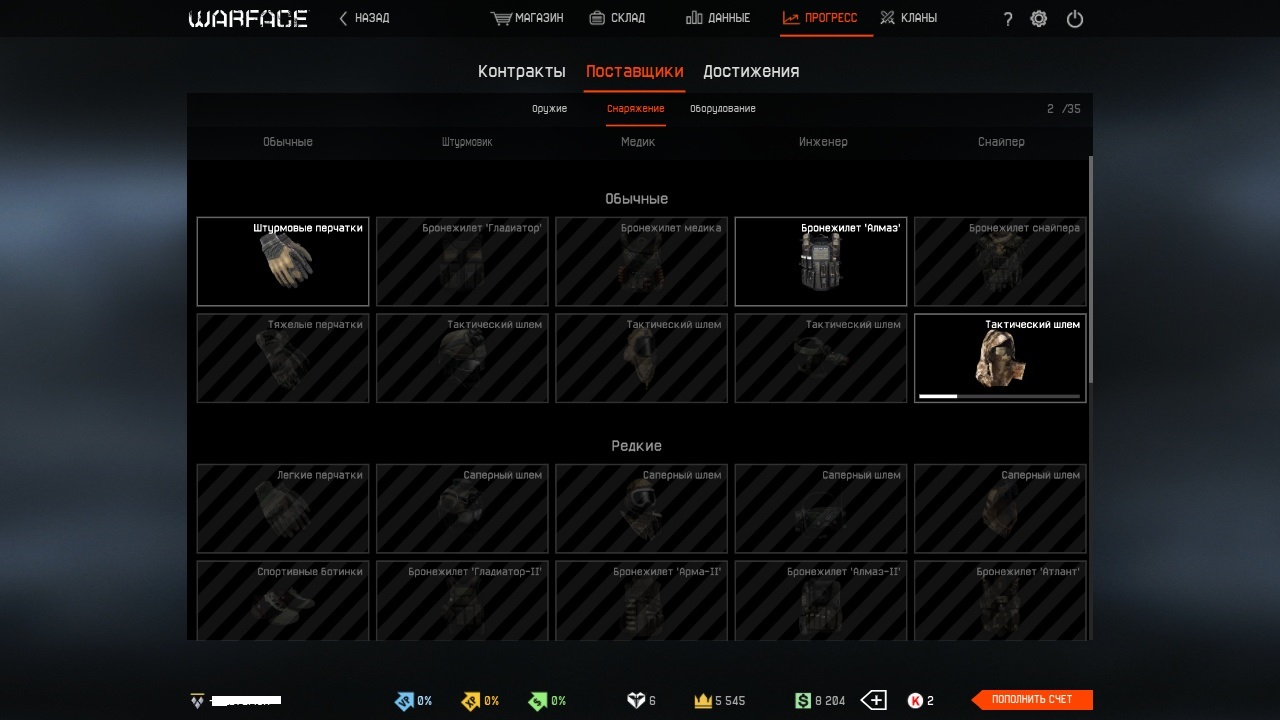Click the blue booster percentage icon
Viewport: 1280px width, 720px height.
pos(404,701)
